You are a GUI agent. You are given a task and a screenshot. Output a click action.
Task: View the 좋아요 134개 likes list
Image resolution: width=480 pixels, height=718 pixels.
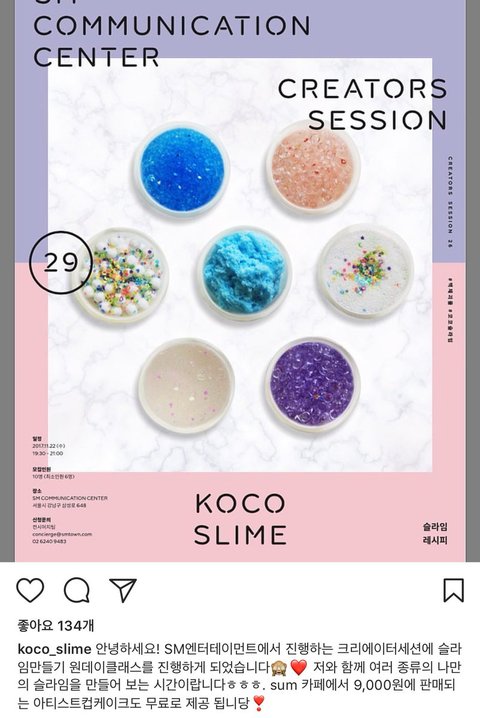tap(56, 625)
